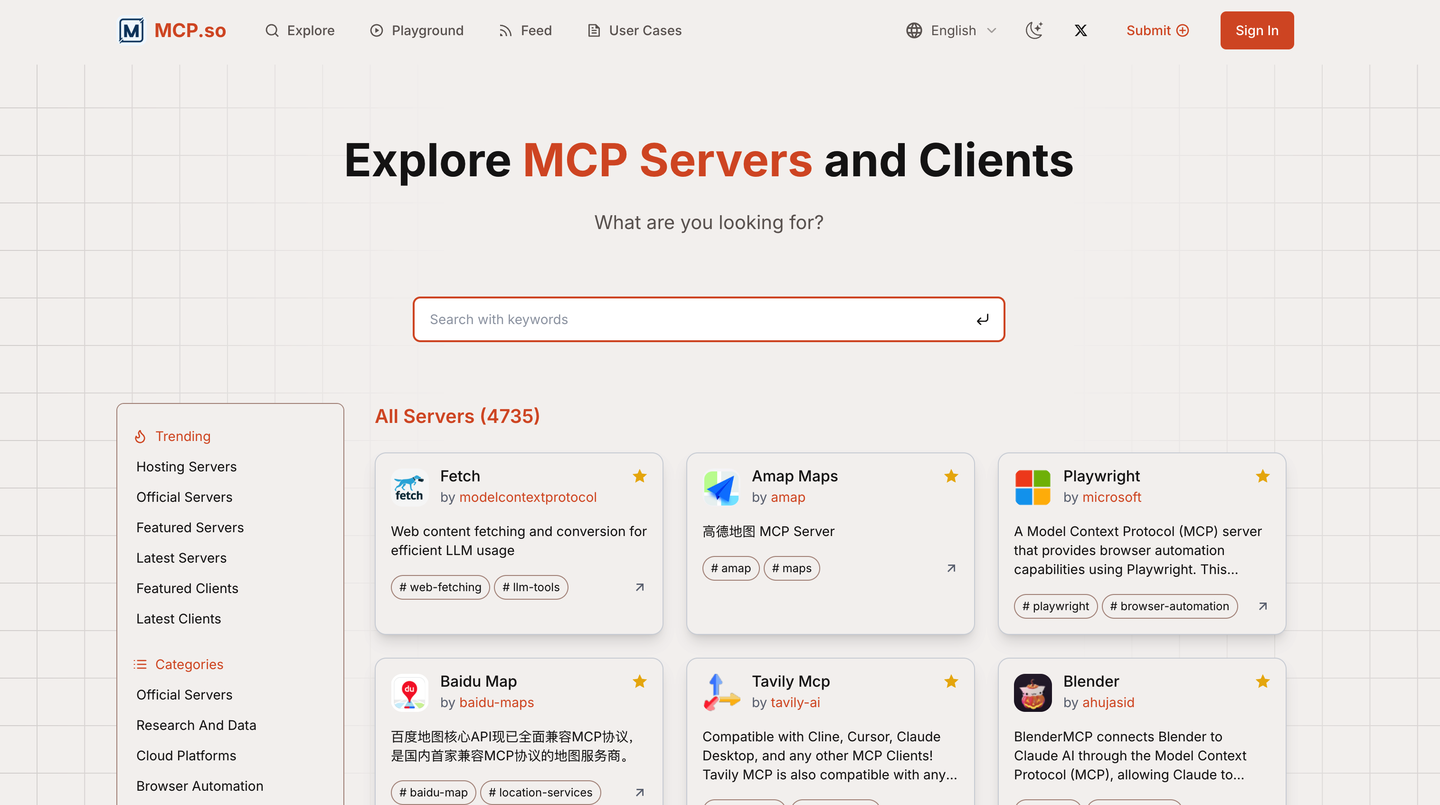Click the Blender server logo icon

[x=1032, y=692]
